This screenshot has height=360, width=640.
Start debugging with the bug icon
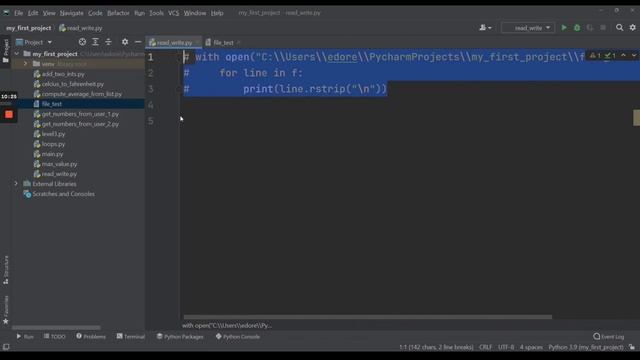click(x=577, y=28)
